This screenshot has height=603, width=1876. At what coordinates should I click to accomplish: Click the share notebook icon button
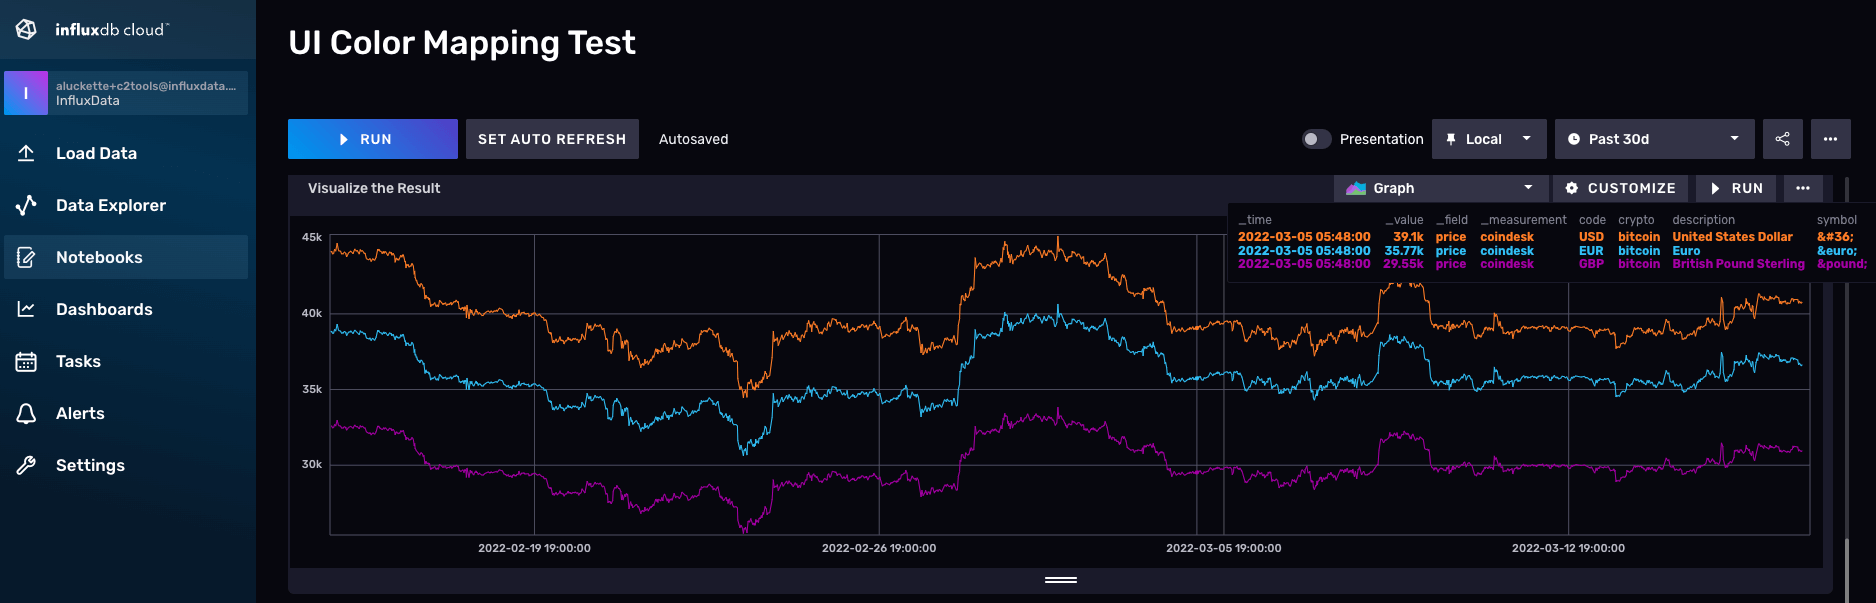(1782, 139)
